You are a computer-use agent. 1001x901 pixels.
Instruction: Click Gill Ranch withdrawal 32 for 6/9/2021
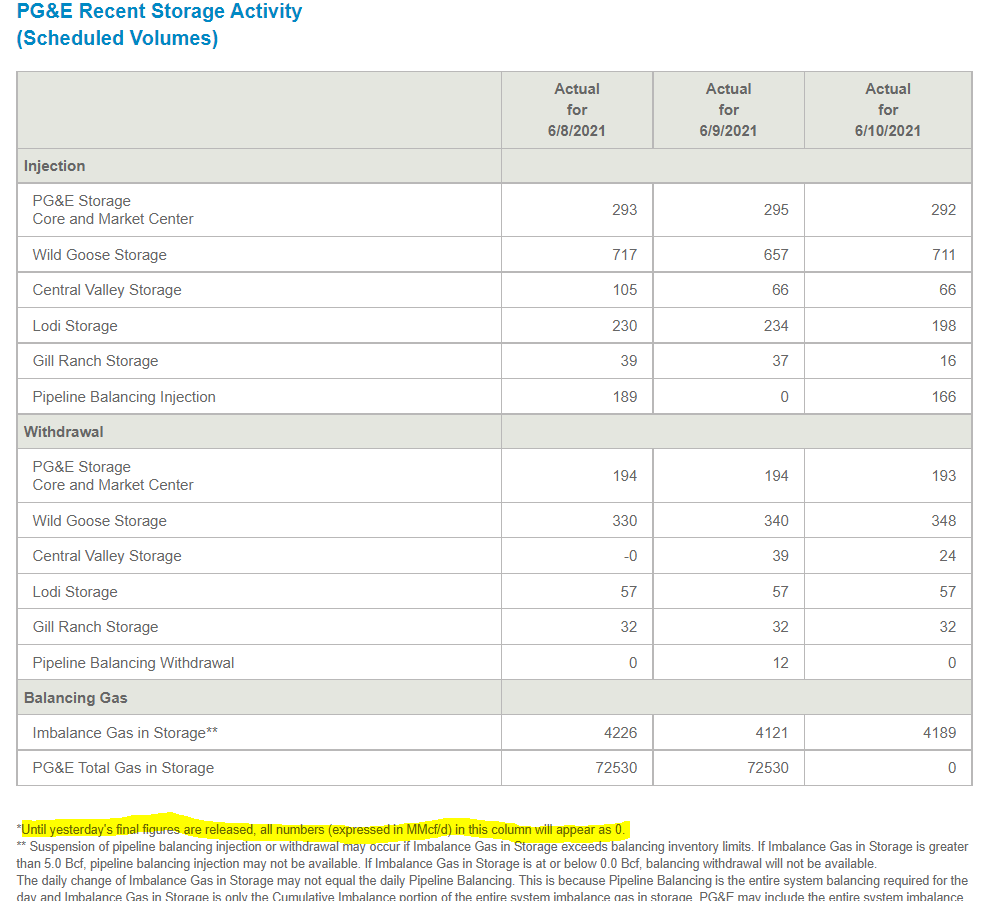point(780,627)
